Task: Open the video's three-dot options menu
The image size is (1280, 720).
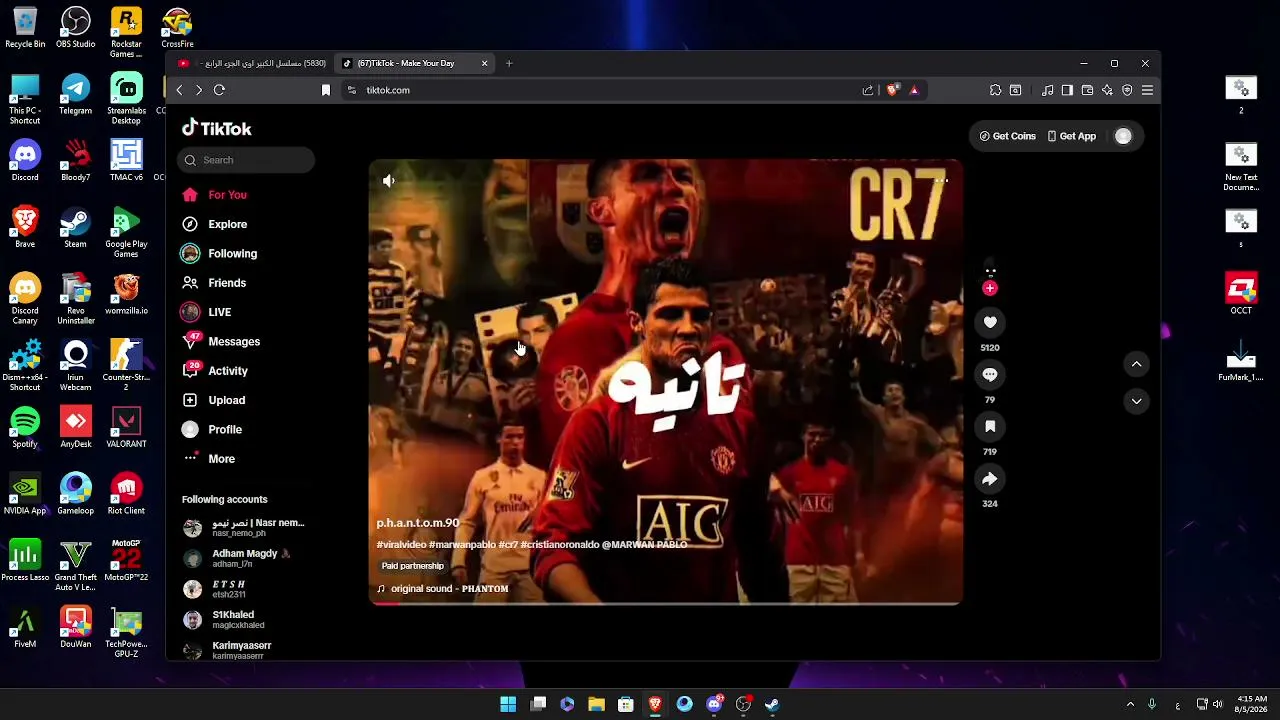Action: 942,181
